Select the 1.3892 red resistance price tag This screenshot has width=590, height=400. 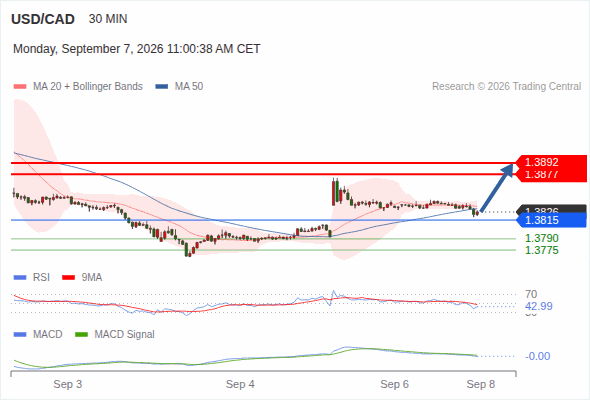click(551, 162)
